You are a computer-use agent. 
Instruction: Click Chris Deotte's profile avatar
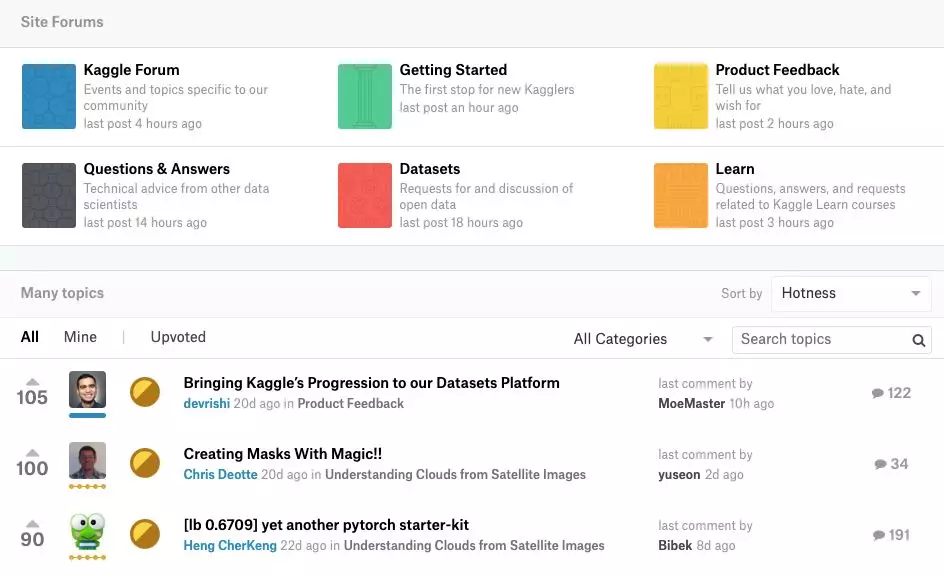[87, 461]
